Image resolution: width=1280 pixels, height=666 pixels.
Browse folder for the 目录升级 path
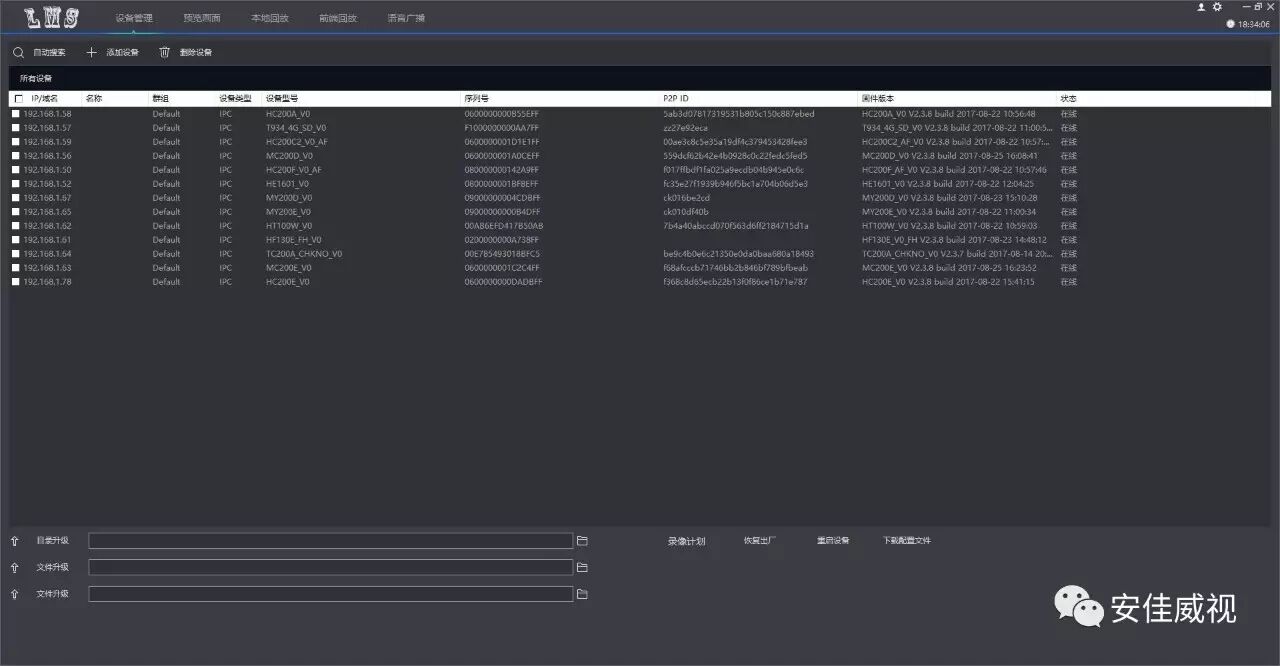click(582, 541)
